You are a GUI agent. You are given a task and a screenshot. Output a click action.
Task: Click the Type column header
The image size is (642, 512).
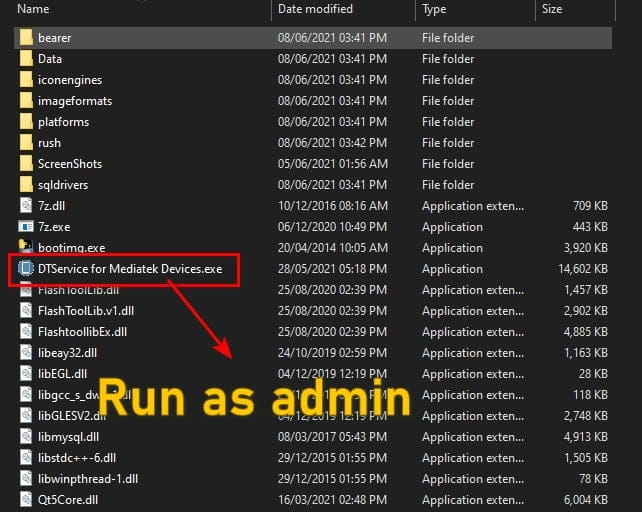pos(434,9)
